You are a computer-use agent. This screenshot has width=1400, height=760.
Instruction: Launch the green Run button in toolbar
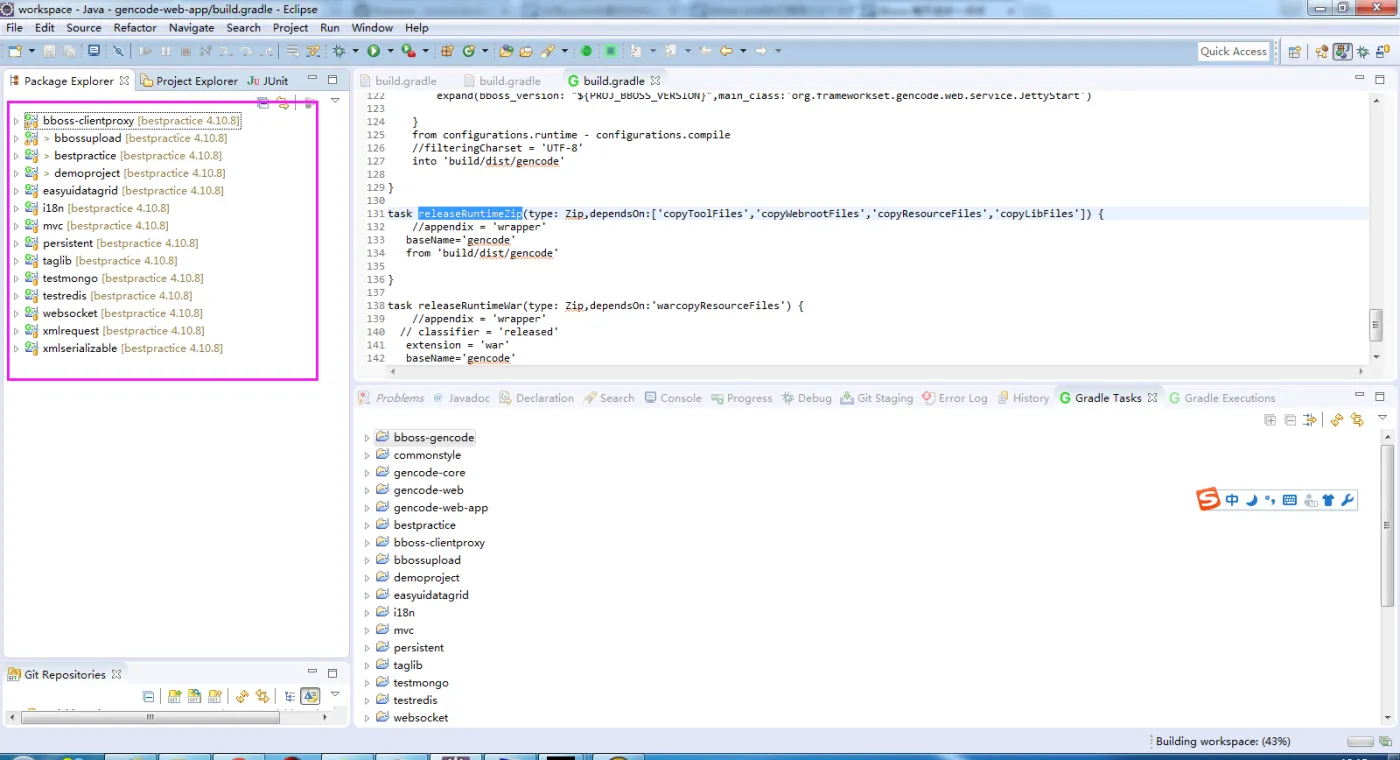374,50
